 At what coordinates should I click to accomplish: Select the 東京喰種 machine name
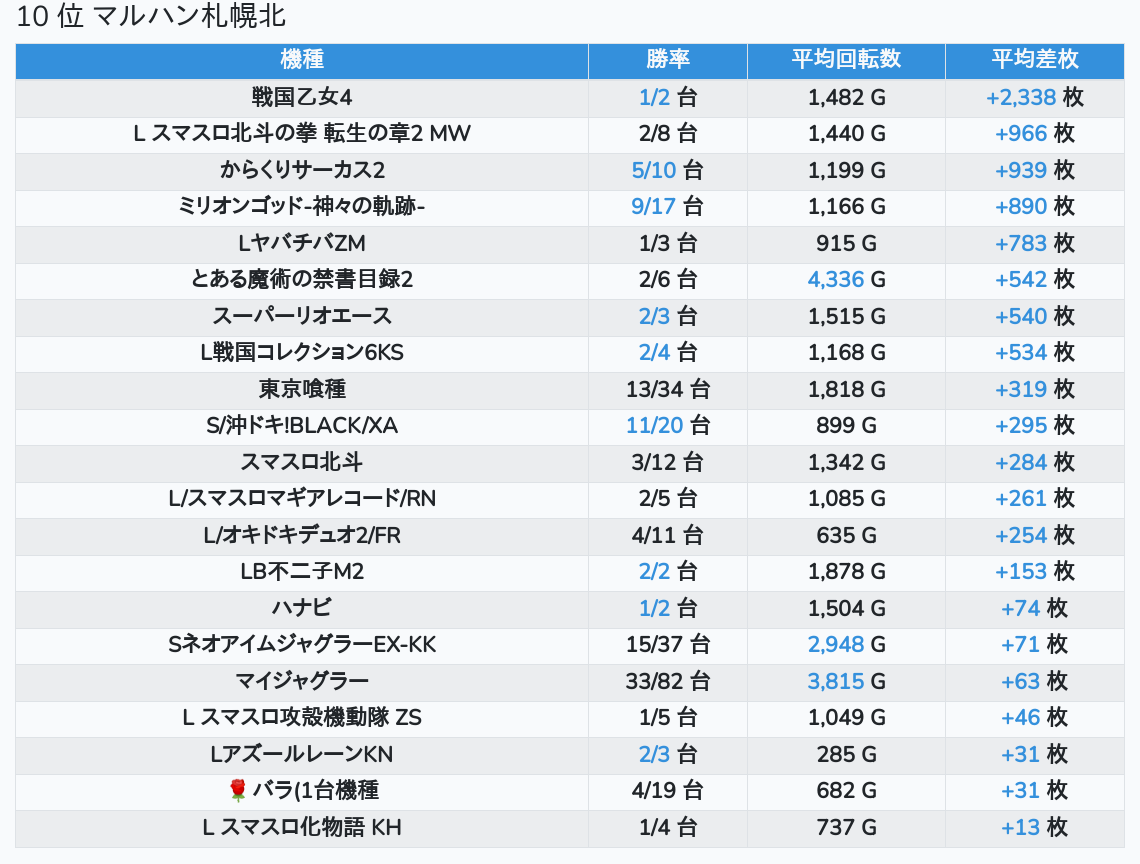pyautogui.click(x=302, y=389)
